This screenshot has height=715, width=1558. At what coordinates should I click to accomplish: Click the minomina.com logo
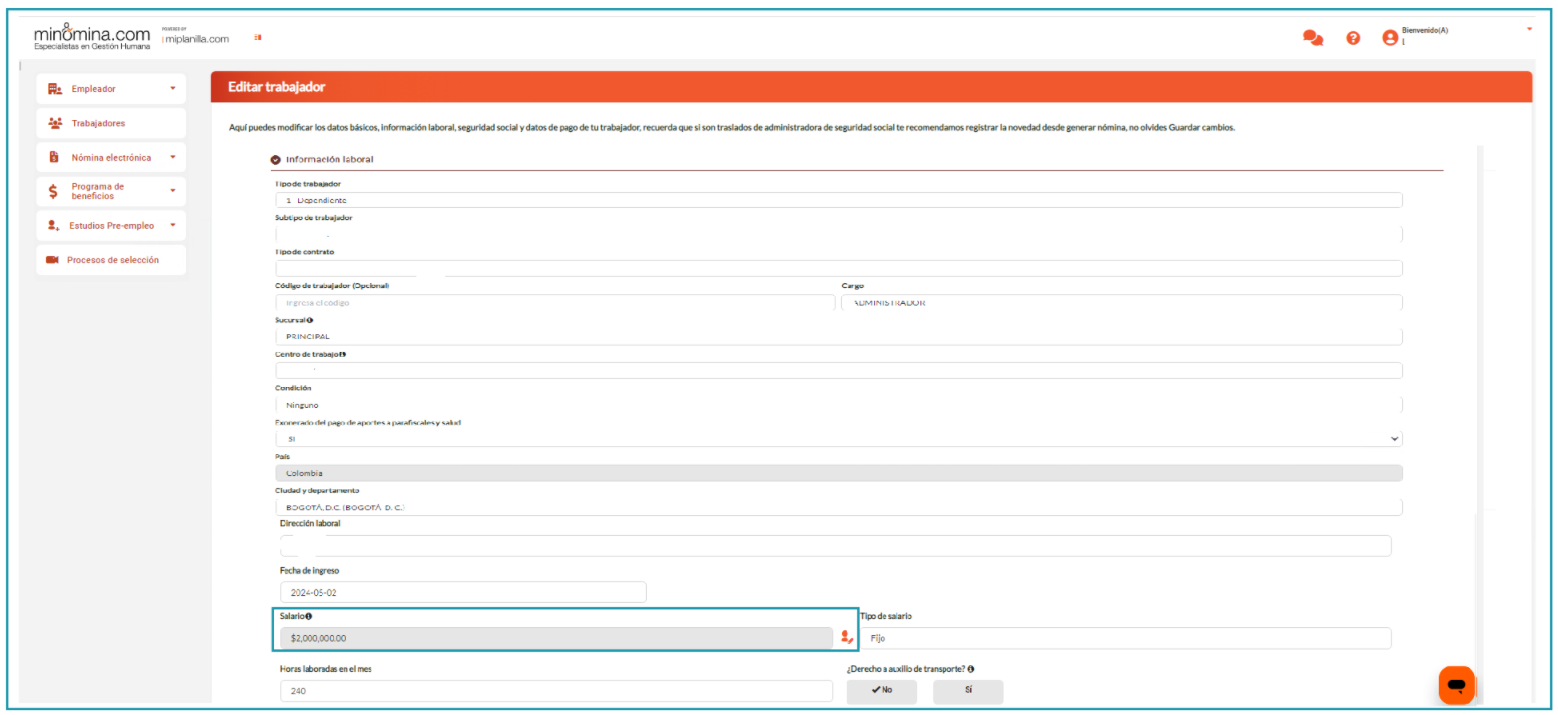coord(92,37)
